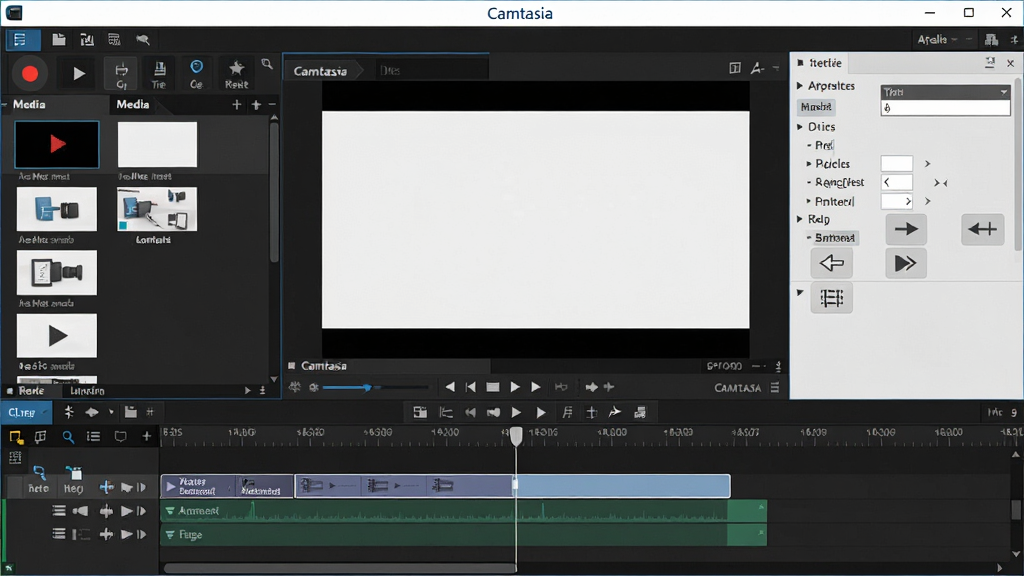
Task: Click the hamburger menu next to CAMTASIA label
Action: coord(775,388)
